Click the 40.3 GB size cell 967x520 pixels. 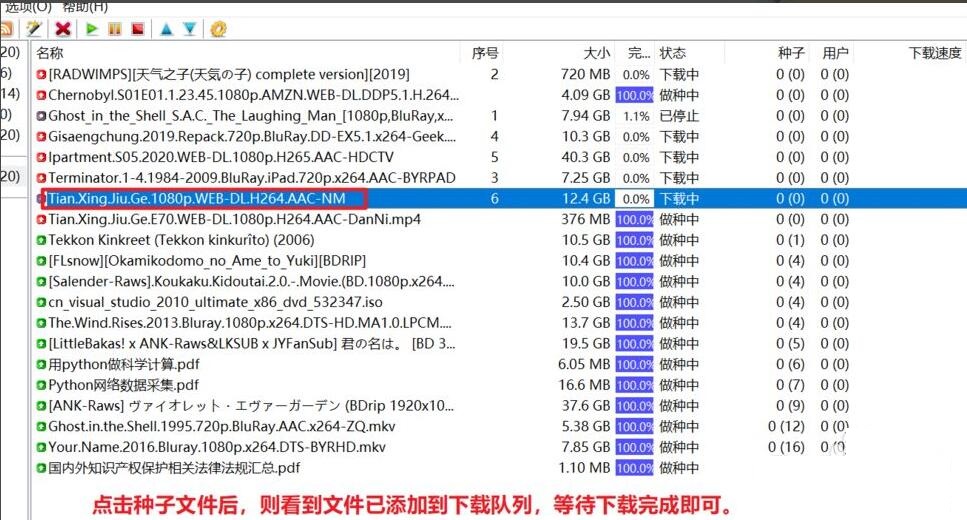point(585,157)
